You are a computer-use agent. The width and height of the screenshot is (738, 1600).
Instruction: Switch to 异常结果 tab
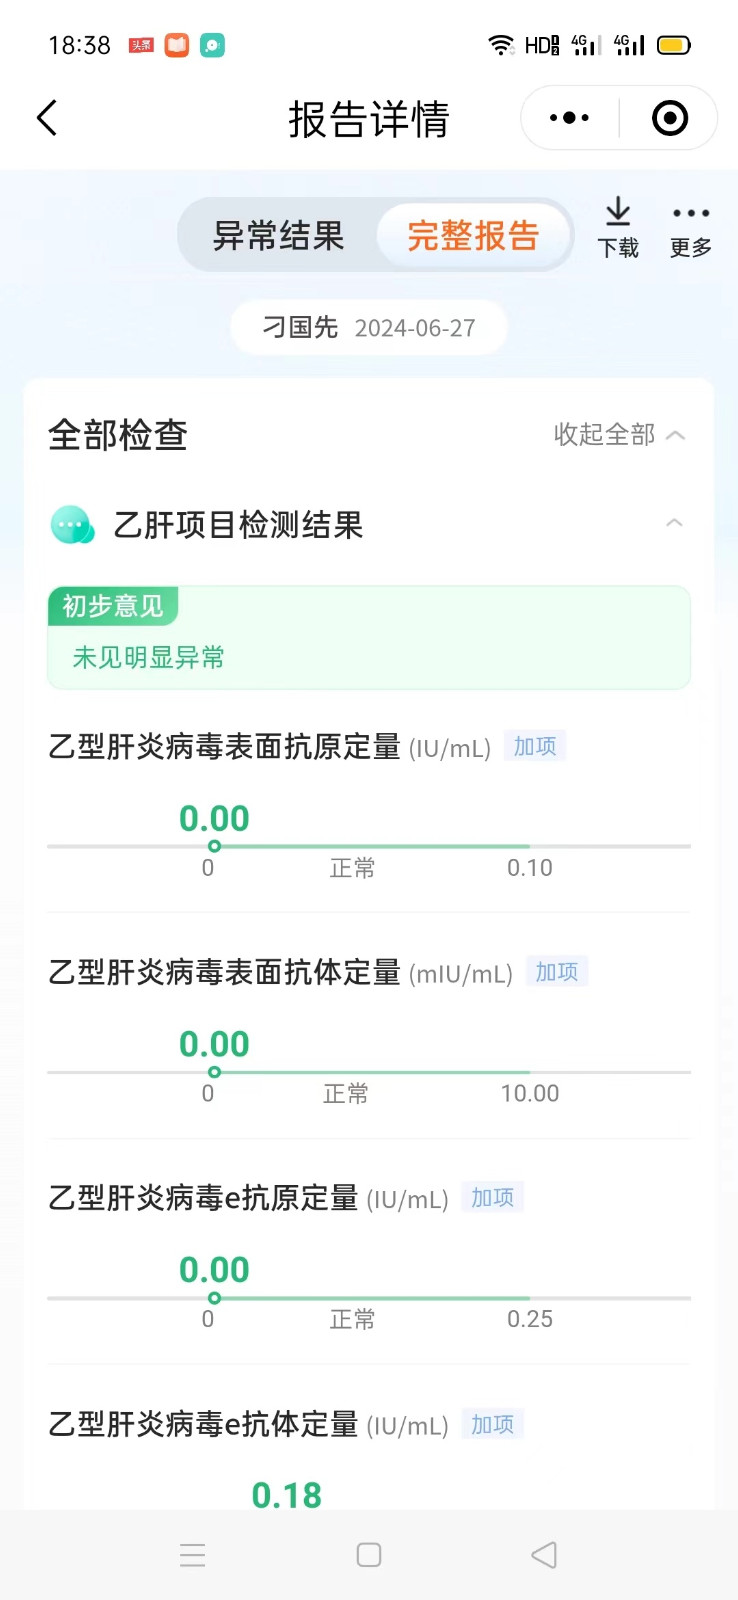278,236
